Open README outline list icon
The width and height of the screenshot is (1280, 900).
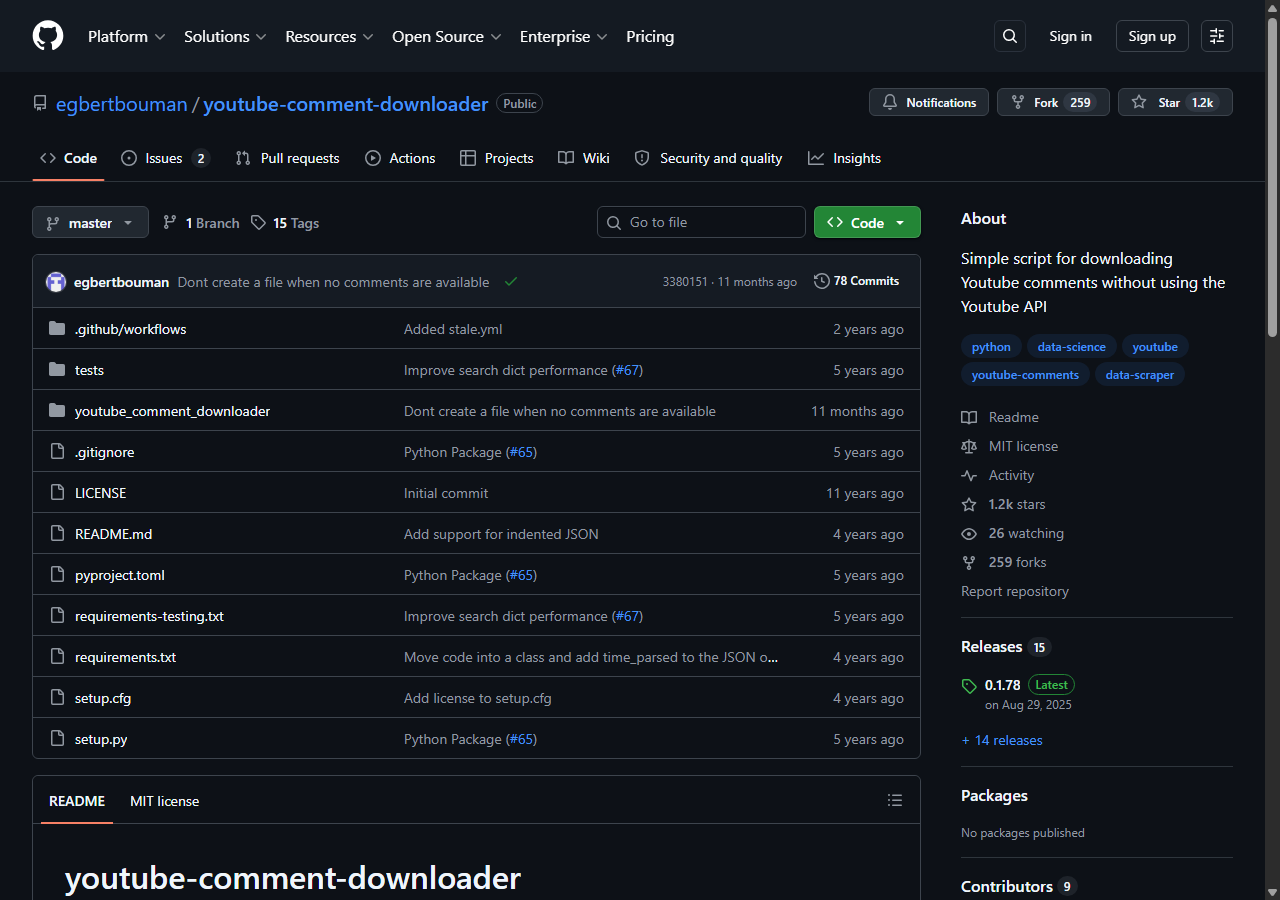coord(895,800)
